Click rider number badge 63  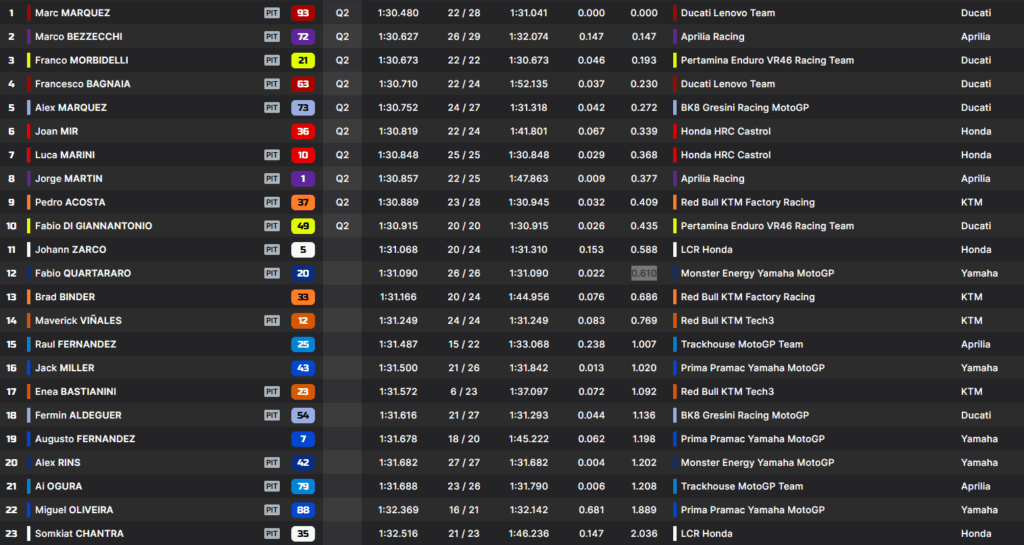(x=303, y=84)
